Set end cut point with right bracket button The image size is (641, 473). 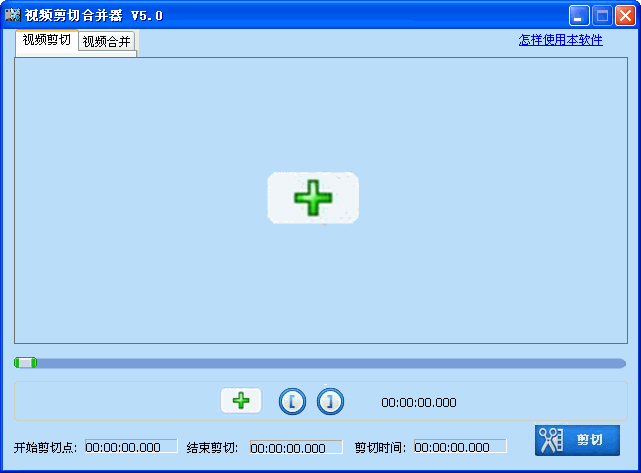330,401
